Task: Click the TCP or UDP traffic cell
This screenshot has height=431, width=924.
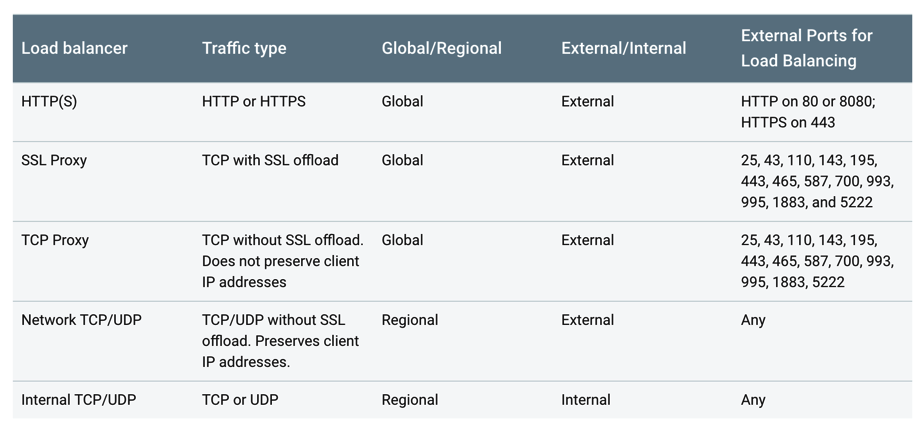Action: (x=240, y=400)
